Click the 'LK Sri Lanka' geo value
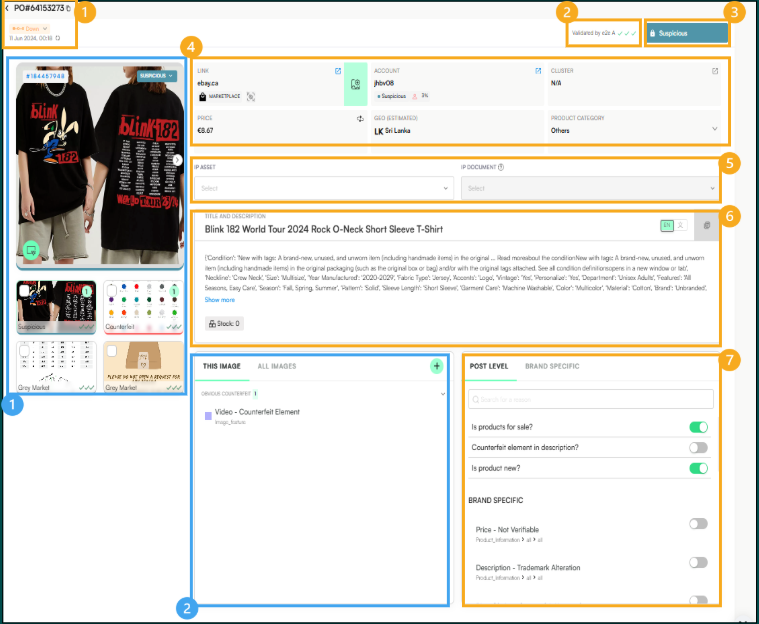Viewport: 759px width, 624px height. (392, 131)
